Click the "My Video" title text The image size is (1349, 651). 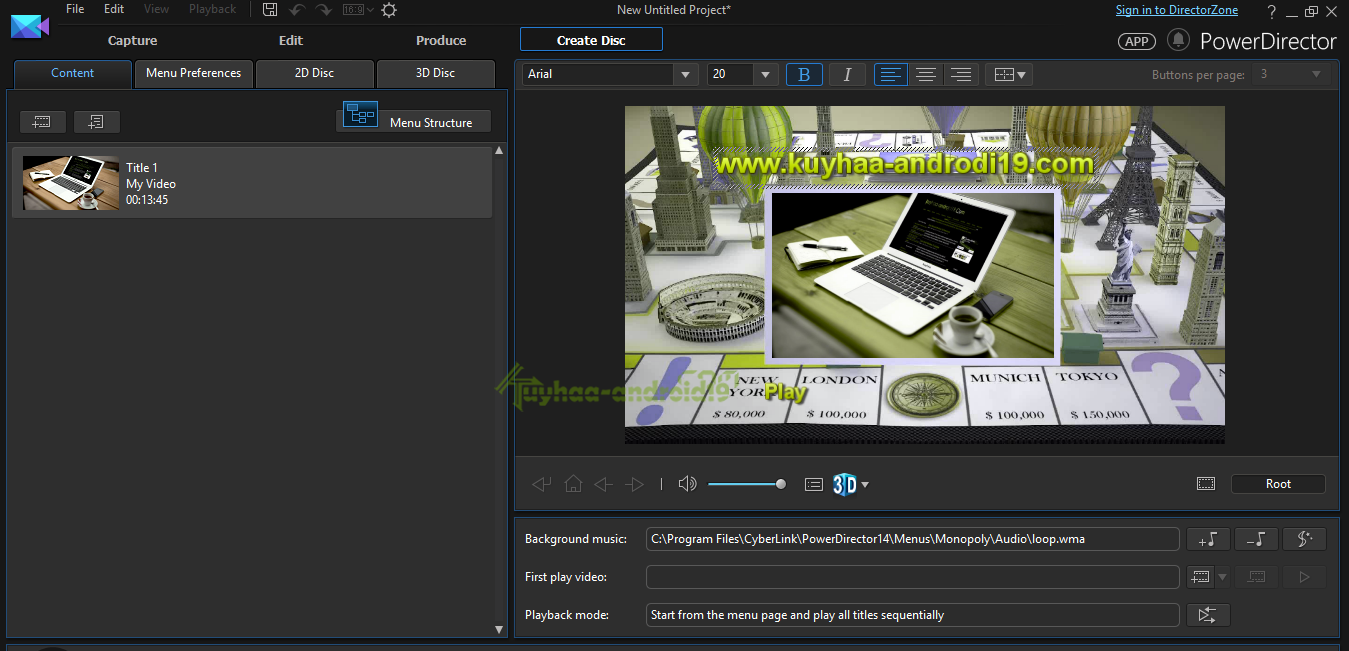click(151, 184)
